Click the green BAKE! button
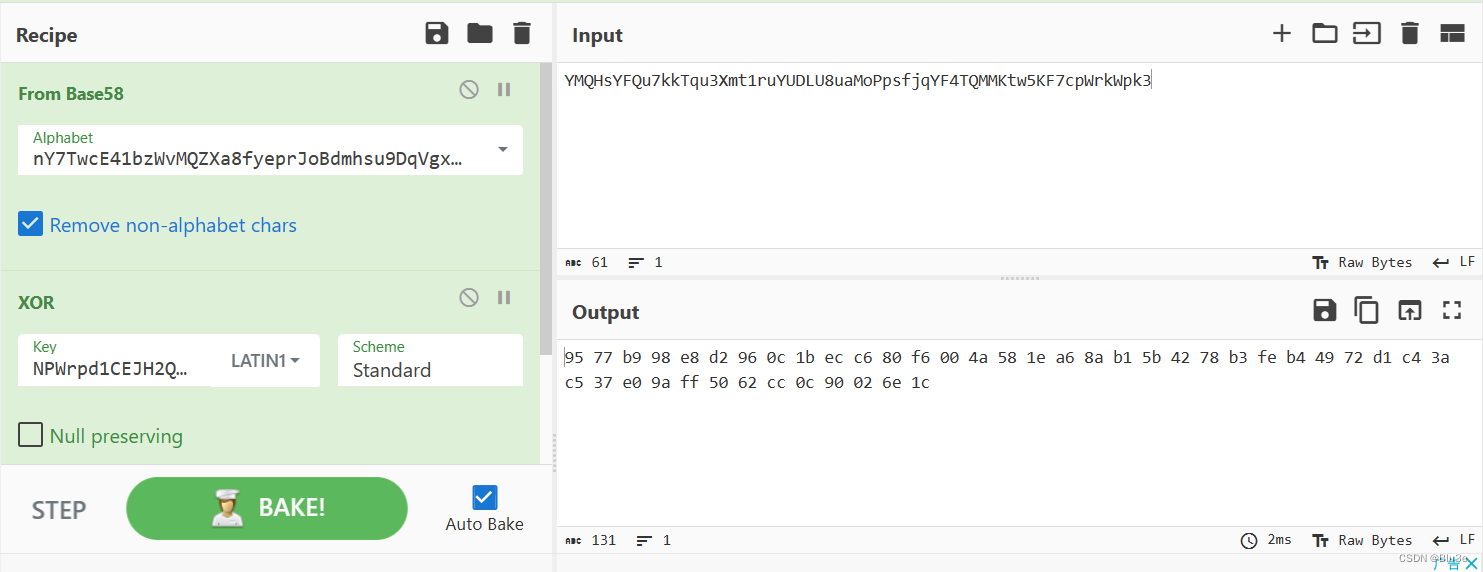 tap(267, 508)
